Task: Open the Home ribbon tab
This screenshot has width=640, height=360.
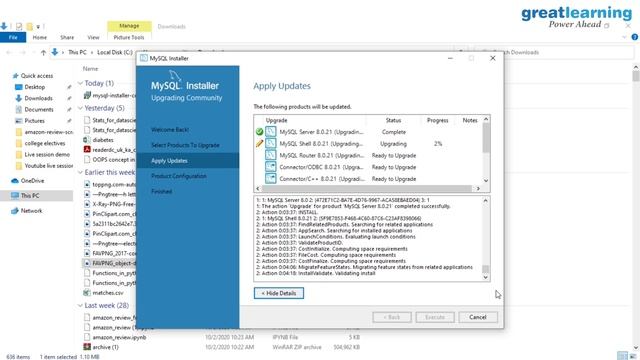Action: pos(40,37)
